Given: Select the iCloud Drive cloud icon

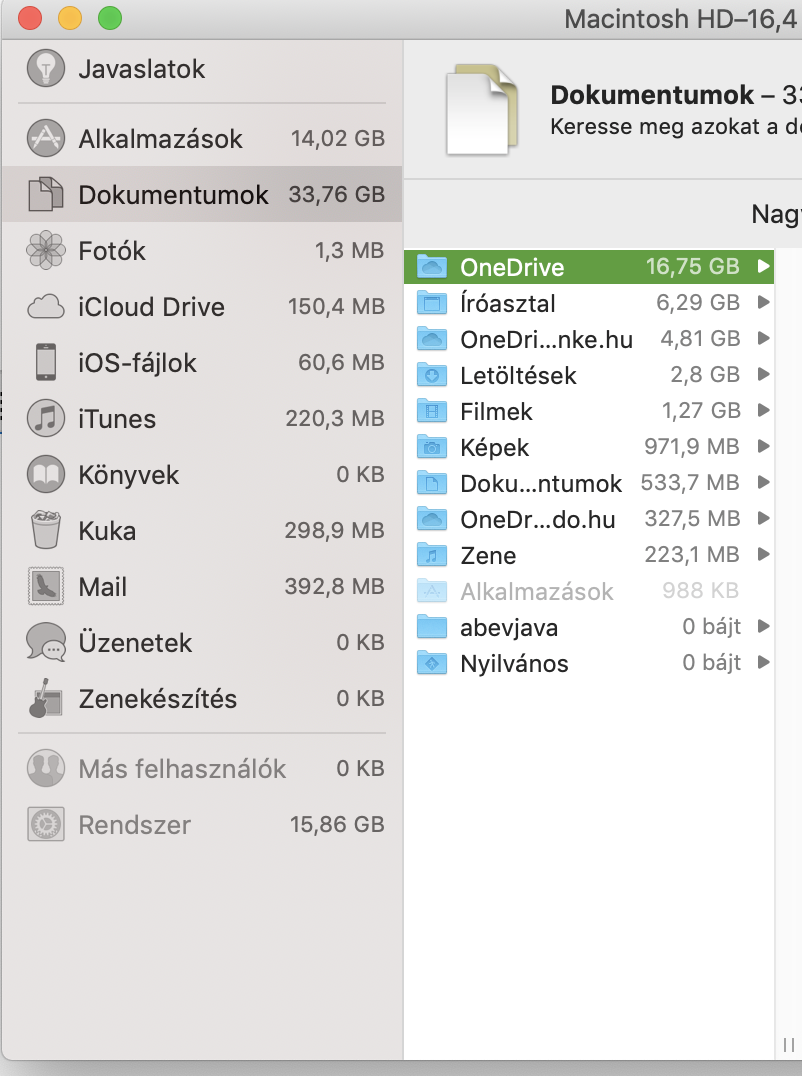Looking at the screenshot, I should tap(46, 307).
